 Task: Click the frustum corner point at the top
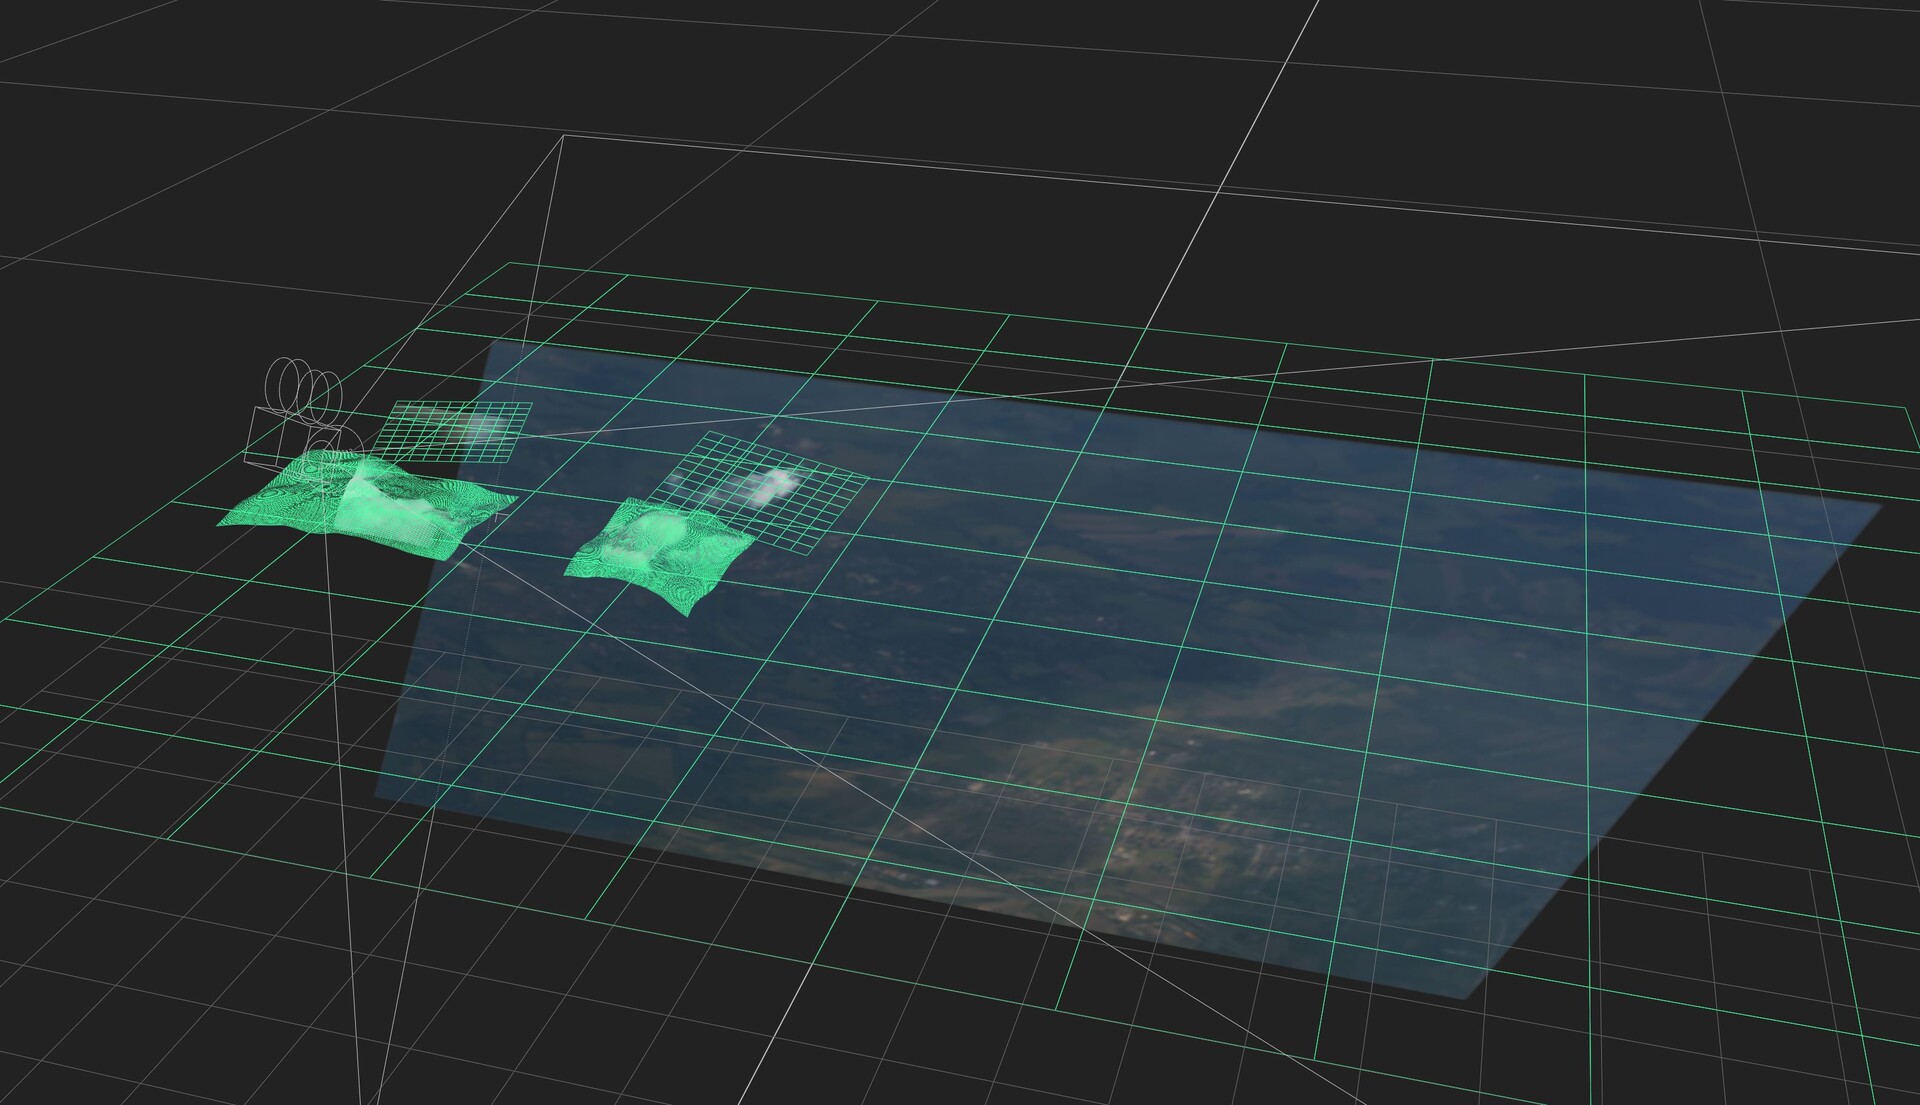[563, 136]
